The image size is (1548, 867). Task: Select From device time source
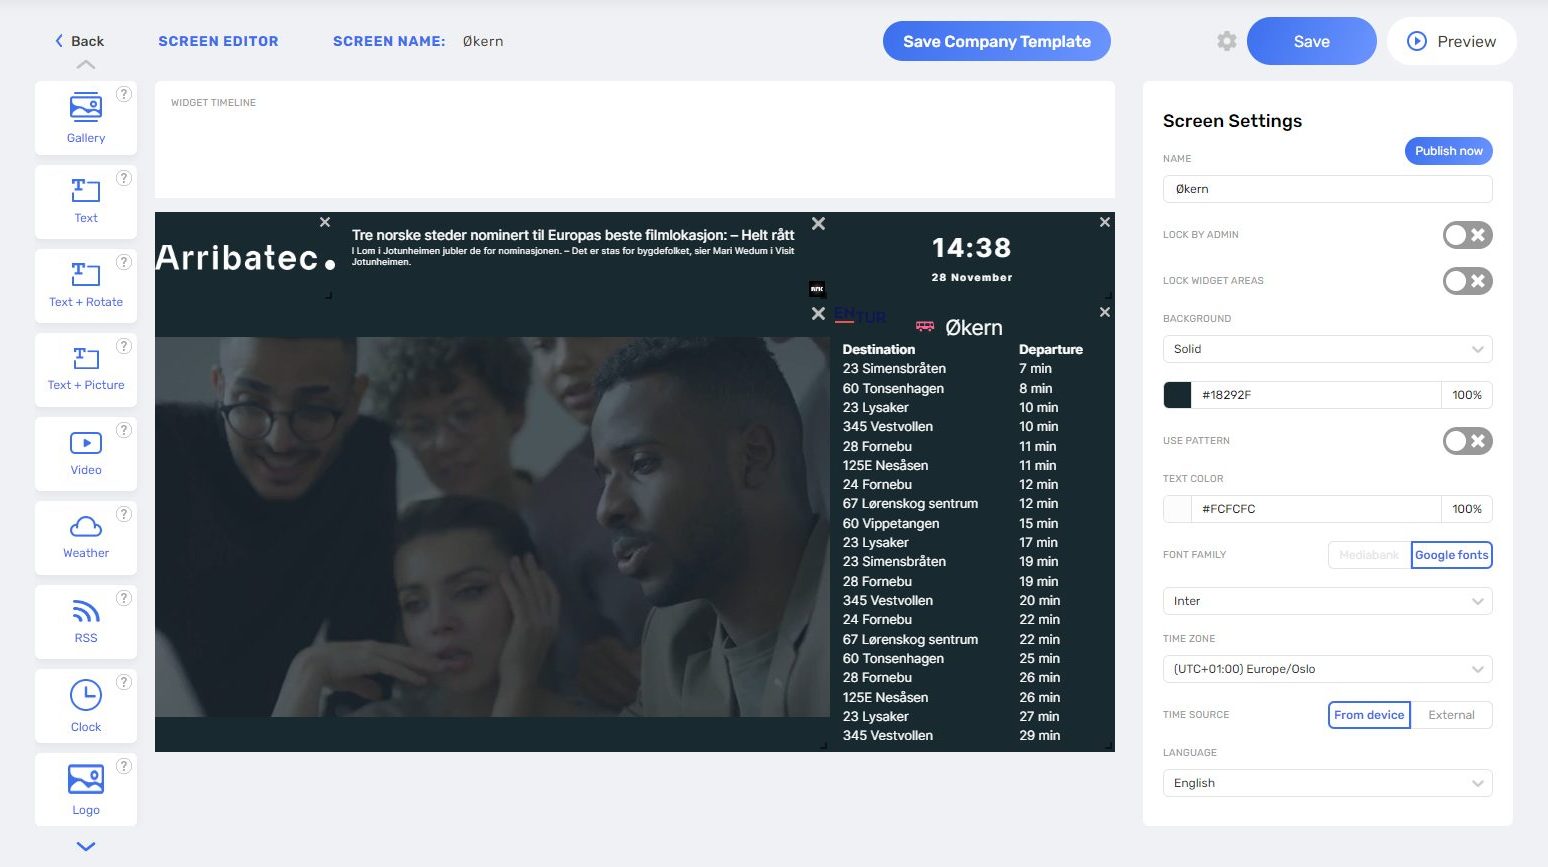click(1369, 715)
